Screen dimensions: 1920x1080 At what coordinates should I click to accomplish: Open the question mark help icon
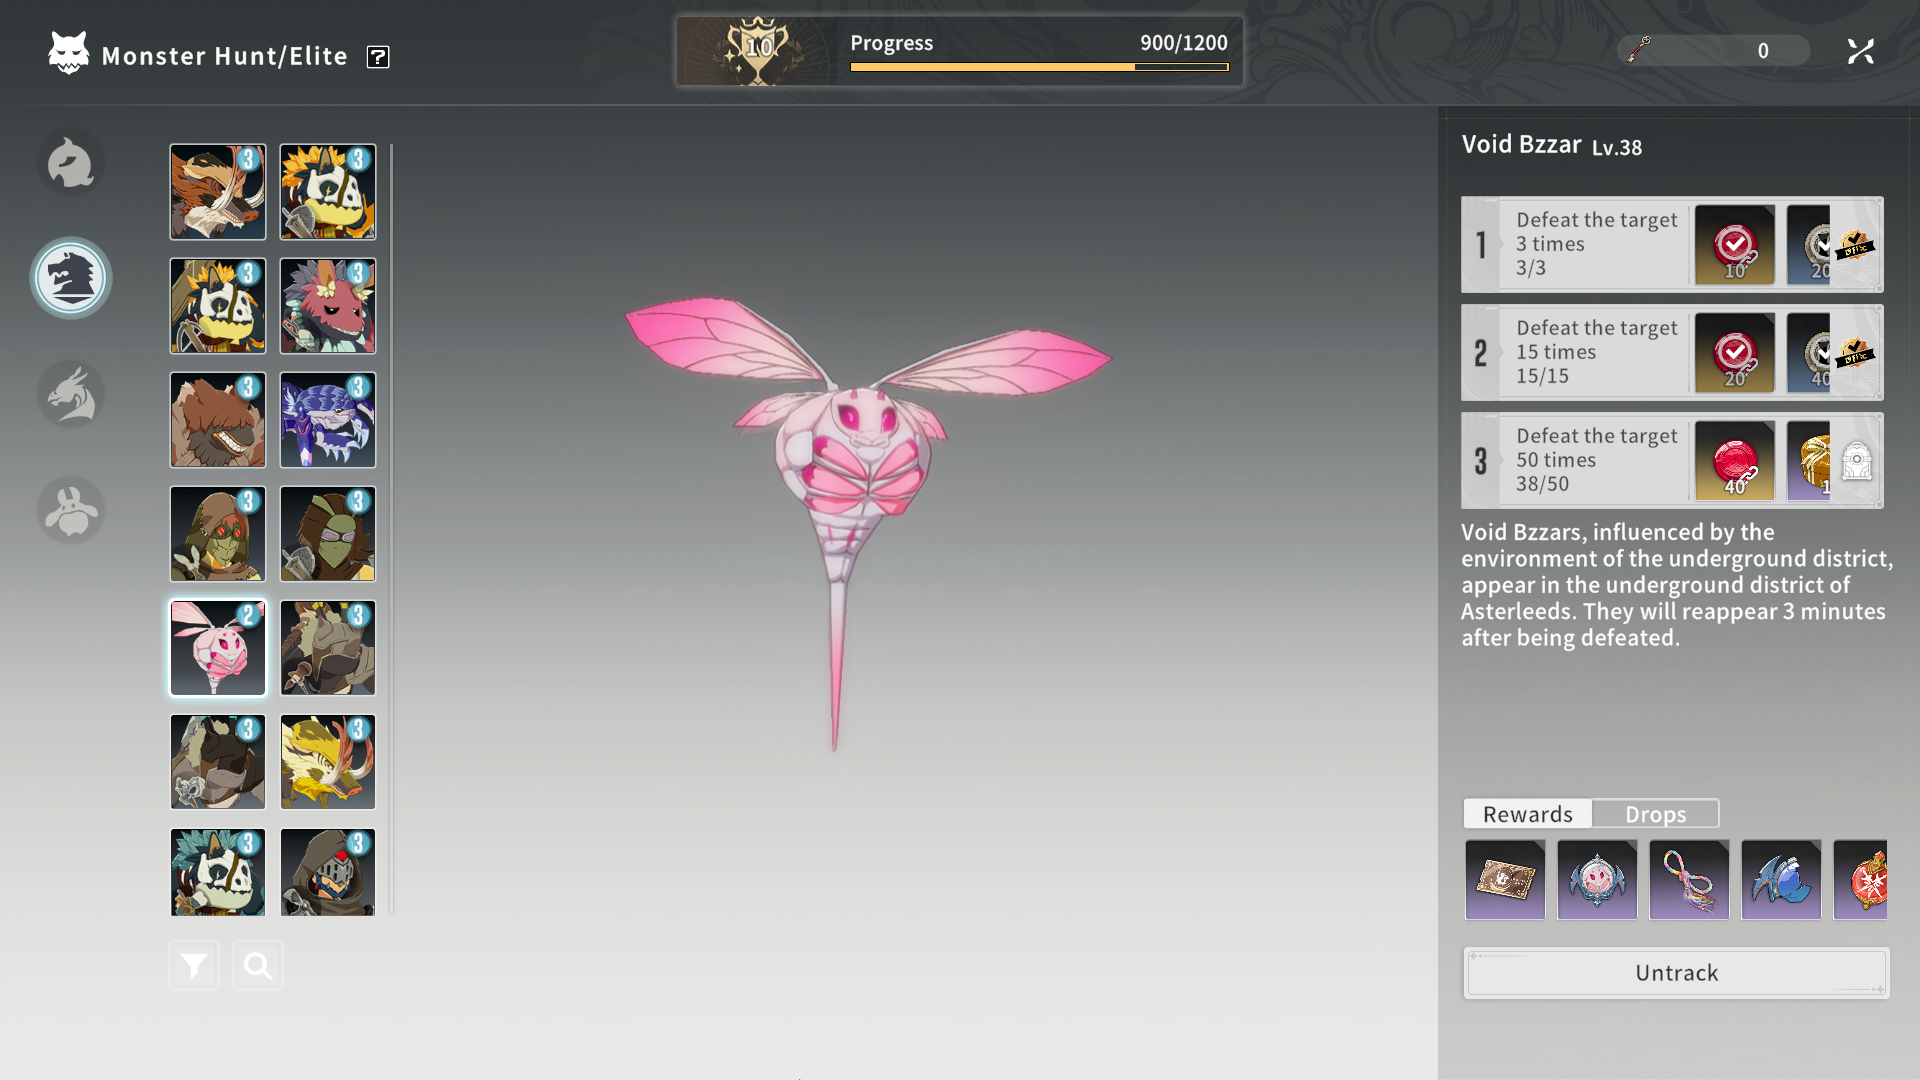tap(378, 57)
